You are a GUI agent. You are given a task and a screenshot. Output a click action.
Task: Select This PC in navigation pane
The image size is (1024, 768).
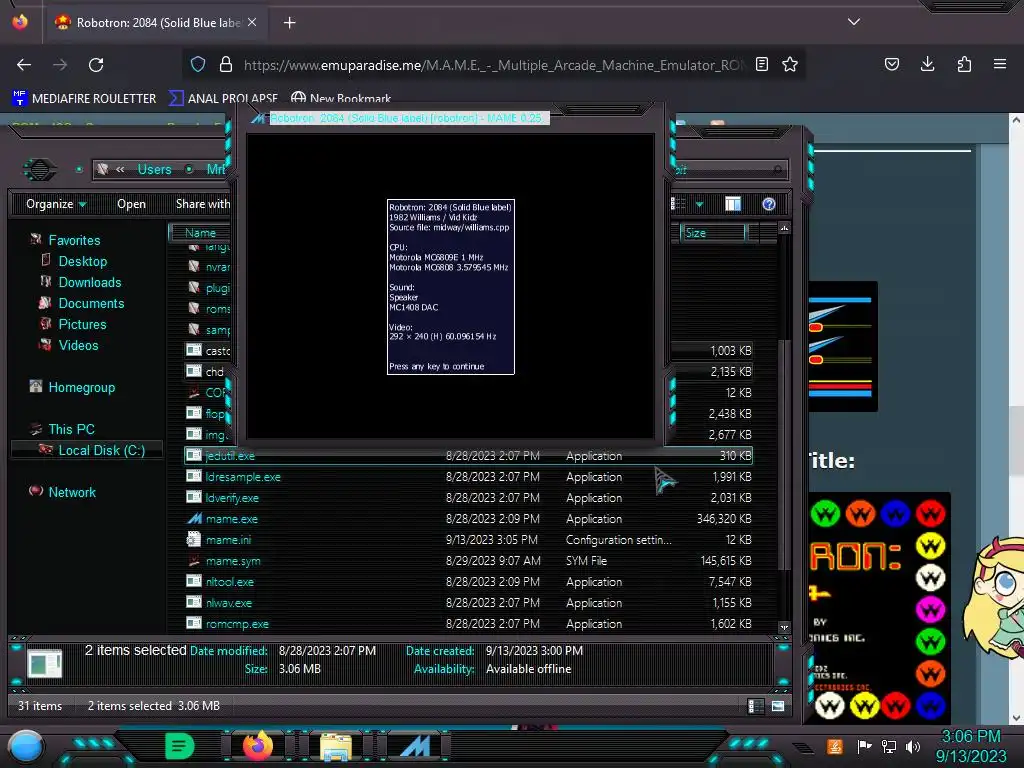coord(71,429)
